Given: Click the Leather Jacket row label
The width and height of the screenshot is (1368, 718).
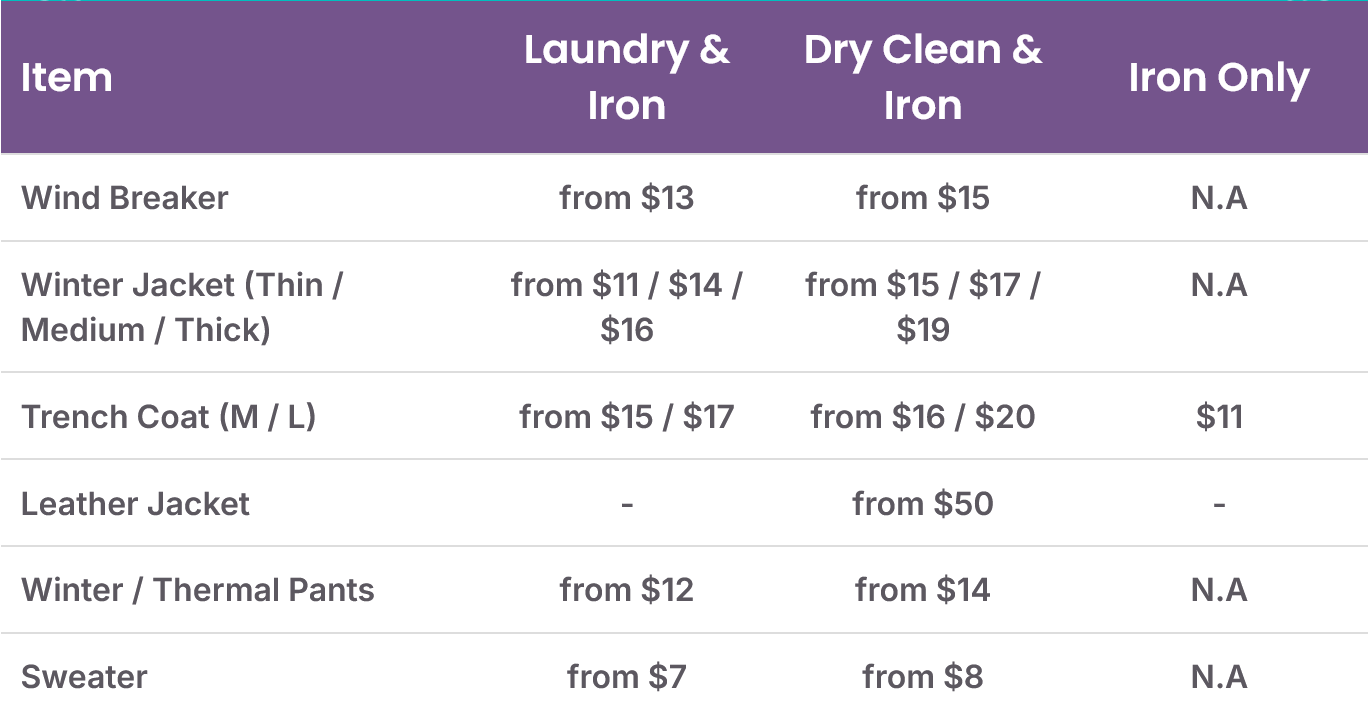Looking at the screenshot, I should click(136, 503).
